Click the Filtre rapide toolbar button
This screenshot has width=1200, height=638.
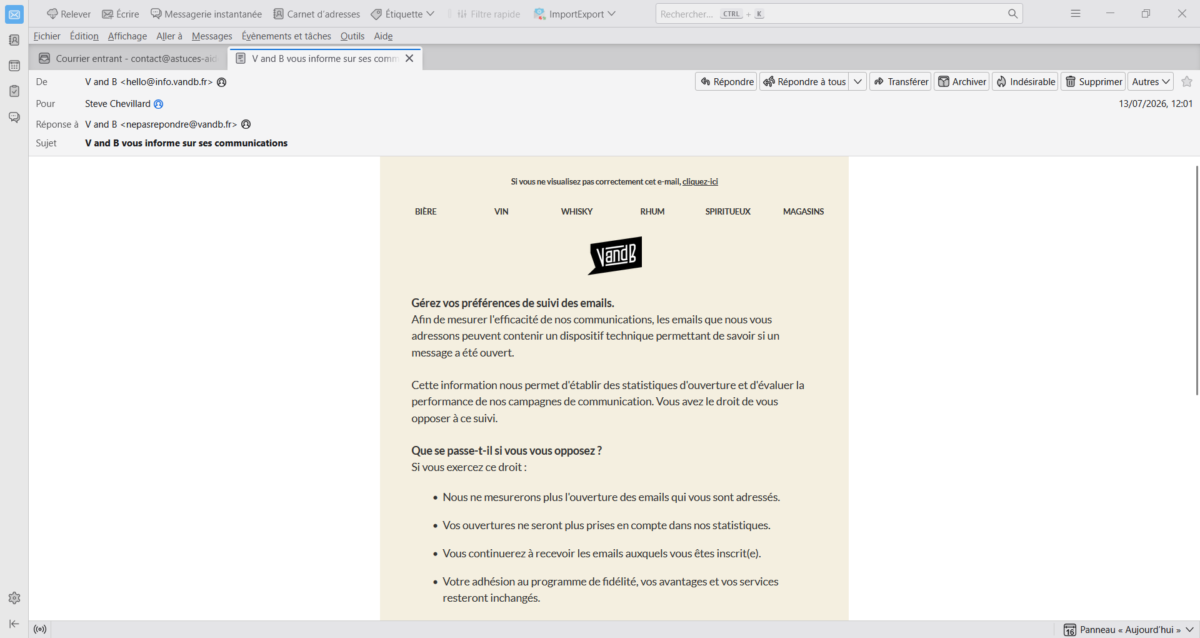point(488,14)
